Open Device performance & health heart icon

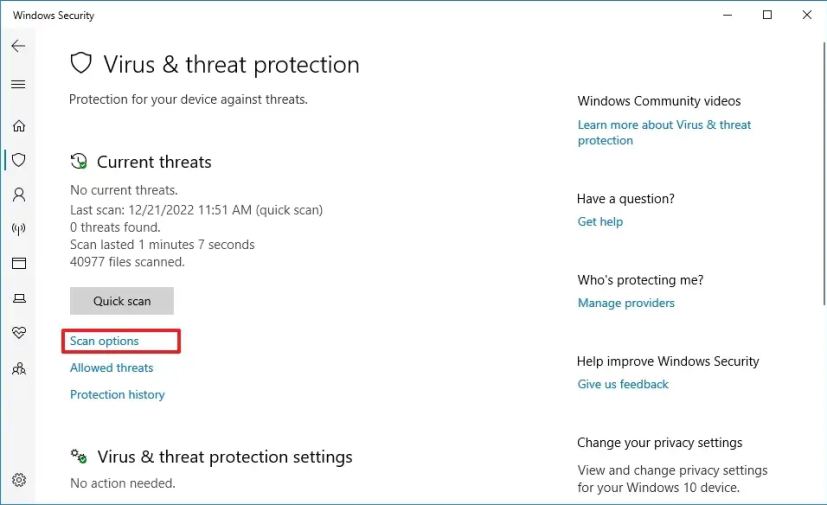[19, 333]
